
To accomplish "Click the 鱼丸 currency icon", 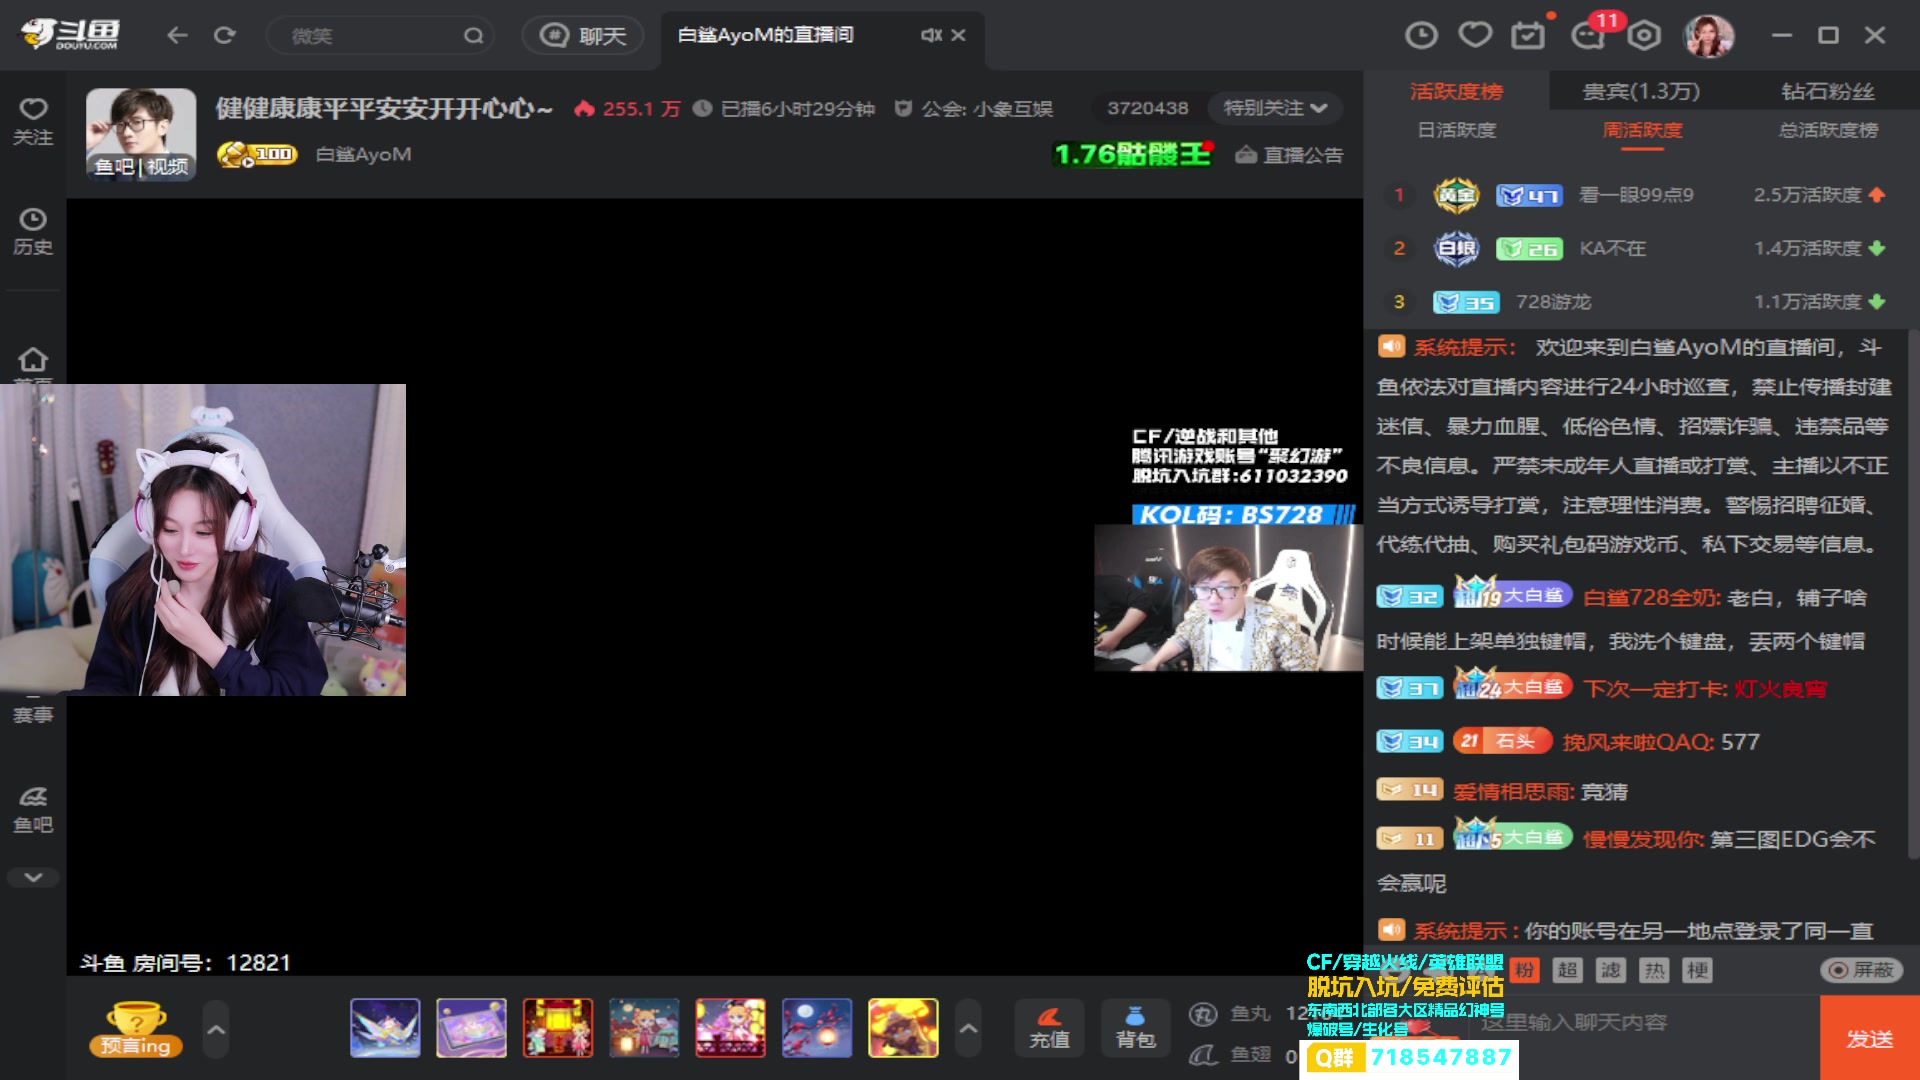I will (x=1203, y=1014).
